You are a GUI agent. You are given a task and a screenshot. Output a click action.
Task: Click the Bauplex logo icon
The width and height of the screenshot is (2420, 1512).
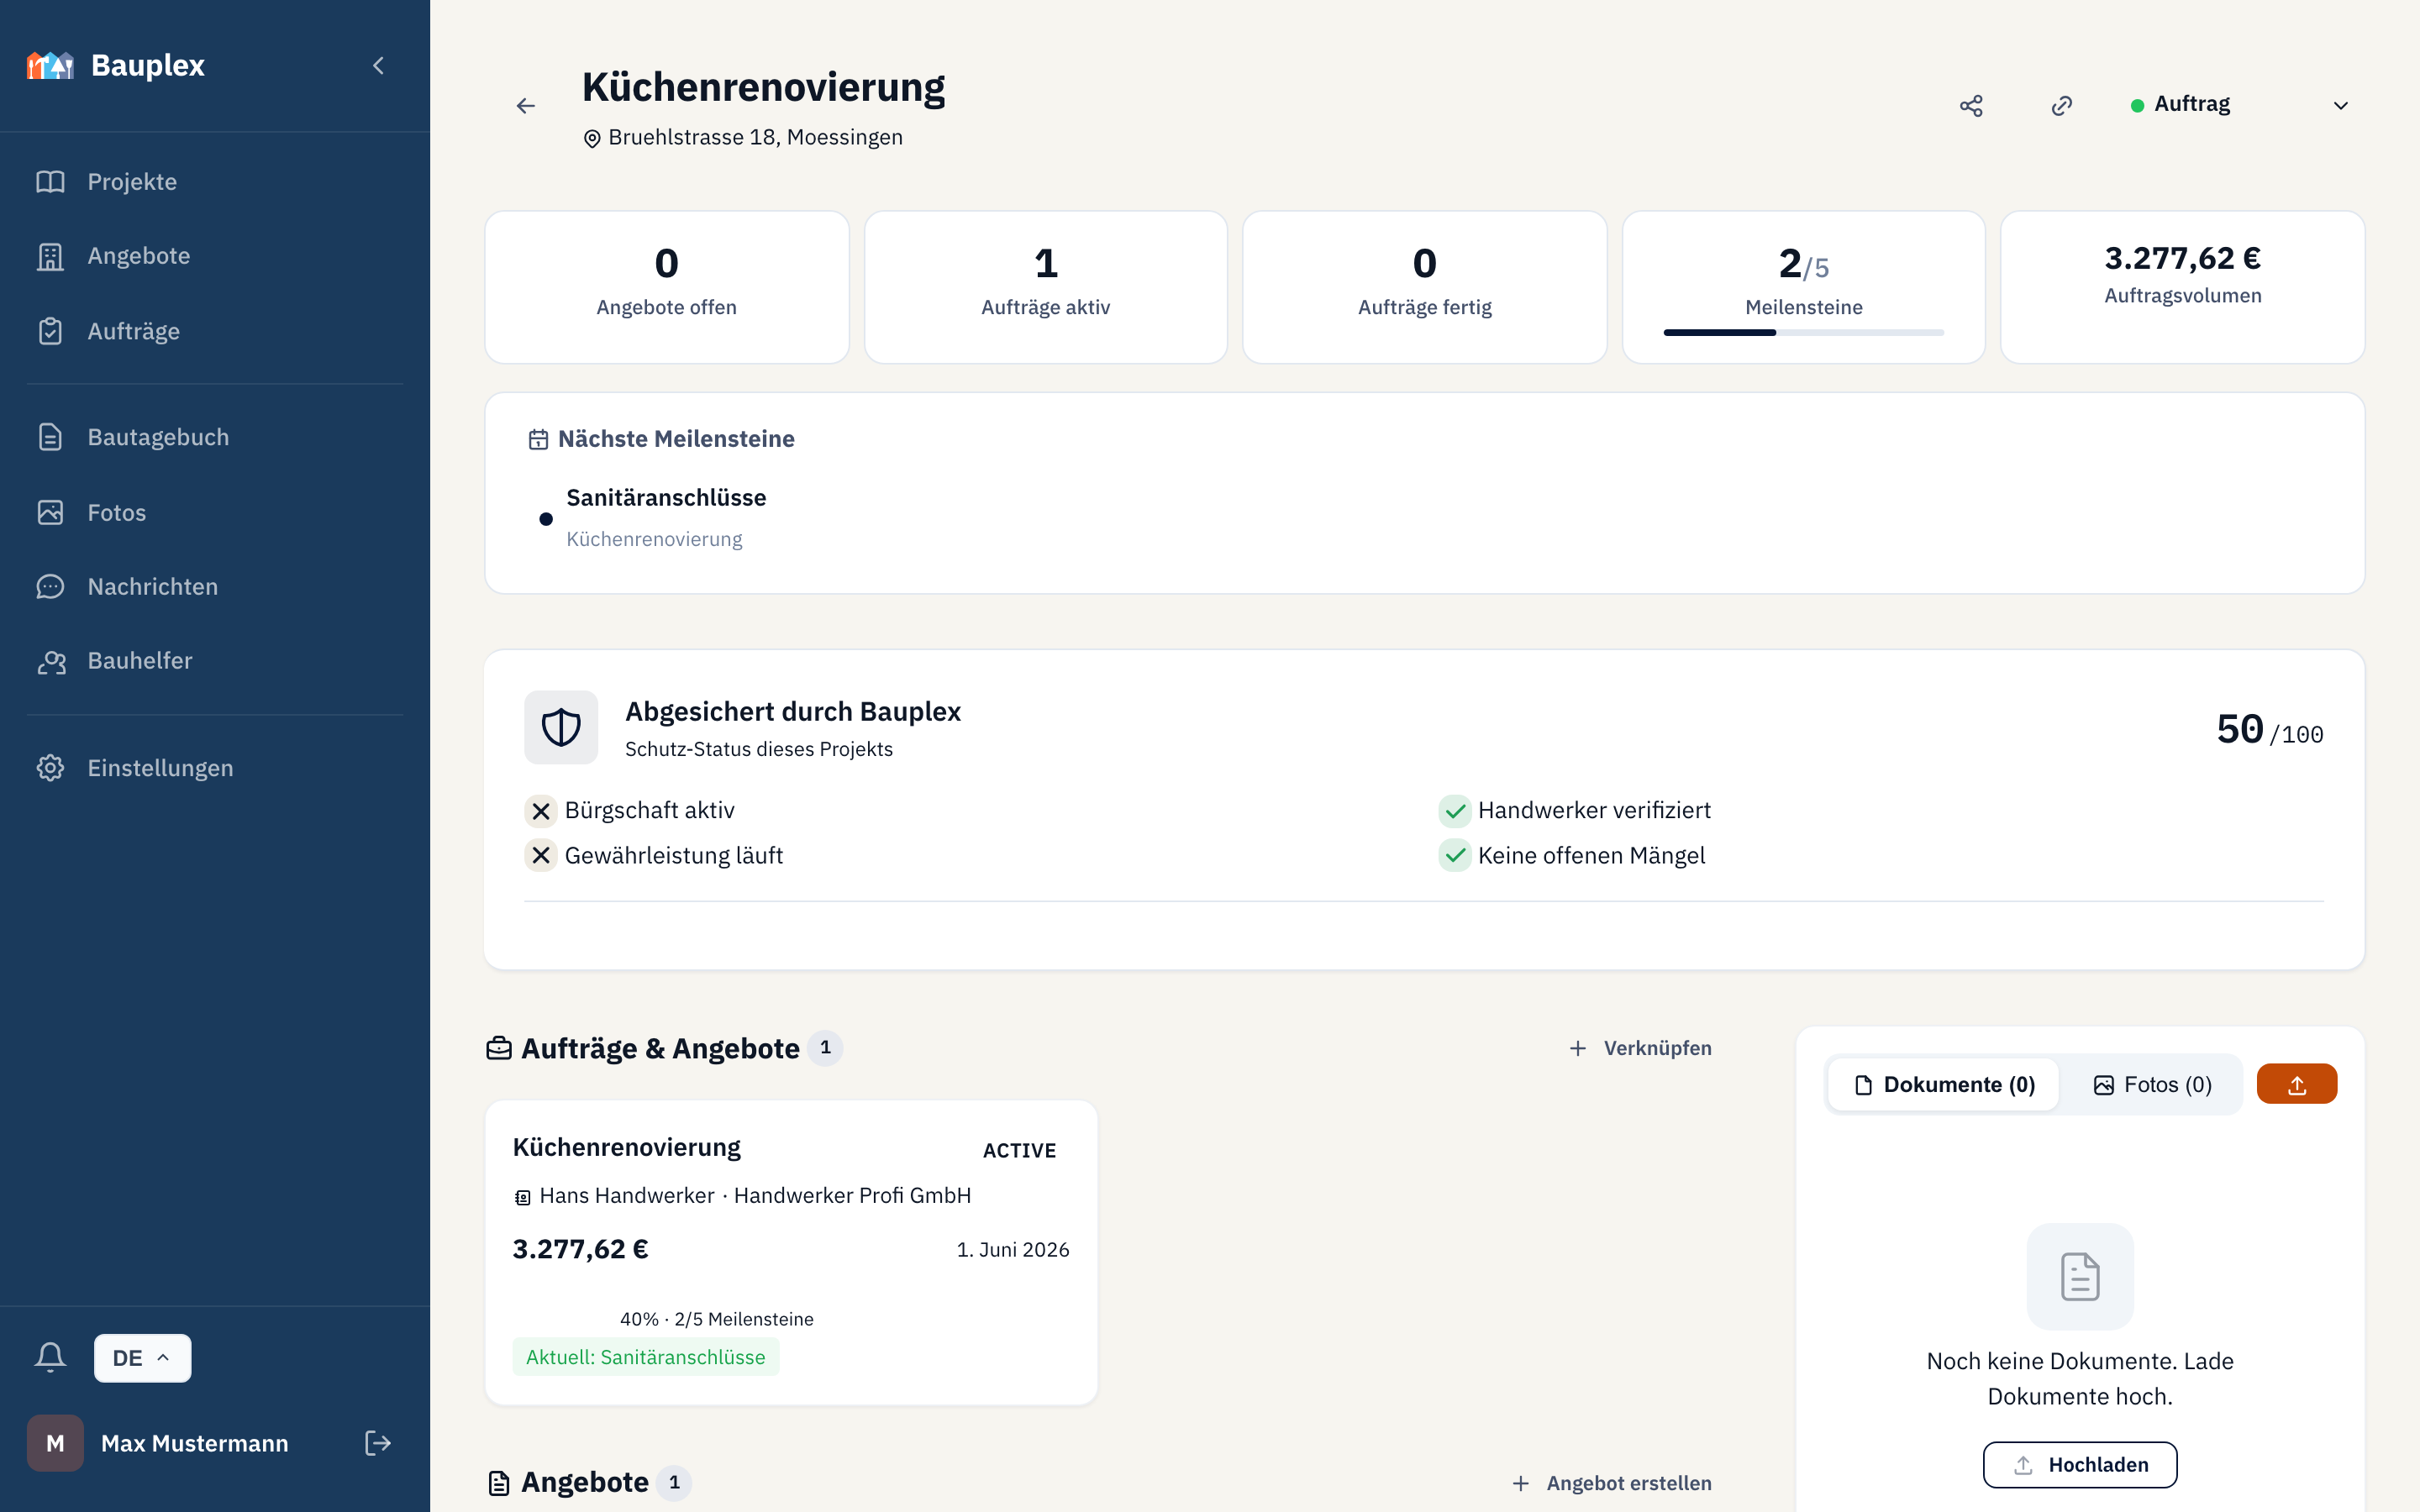click(50, 65)
